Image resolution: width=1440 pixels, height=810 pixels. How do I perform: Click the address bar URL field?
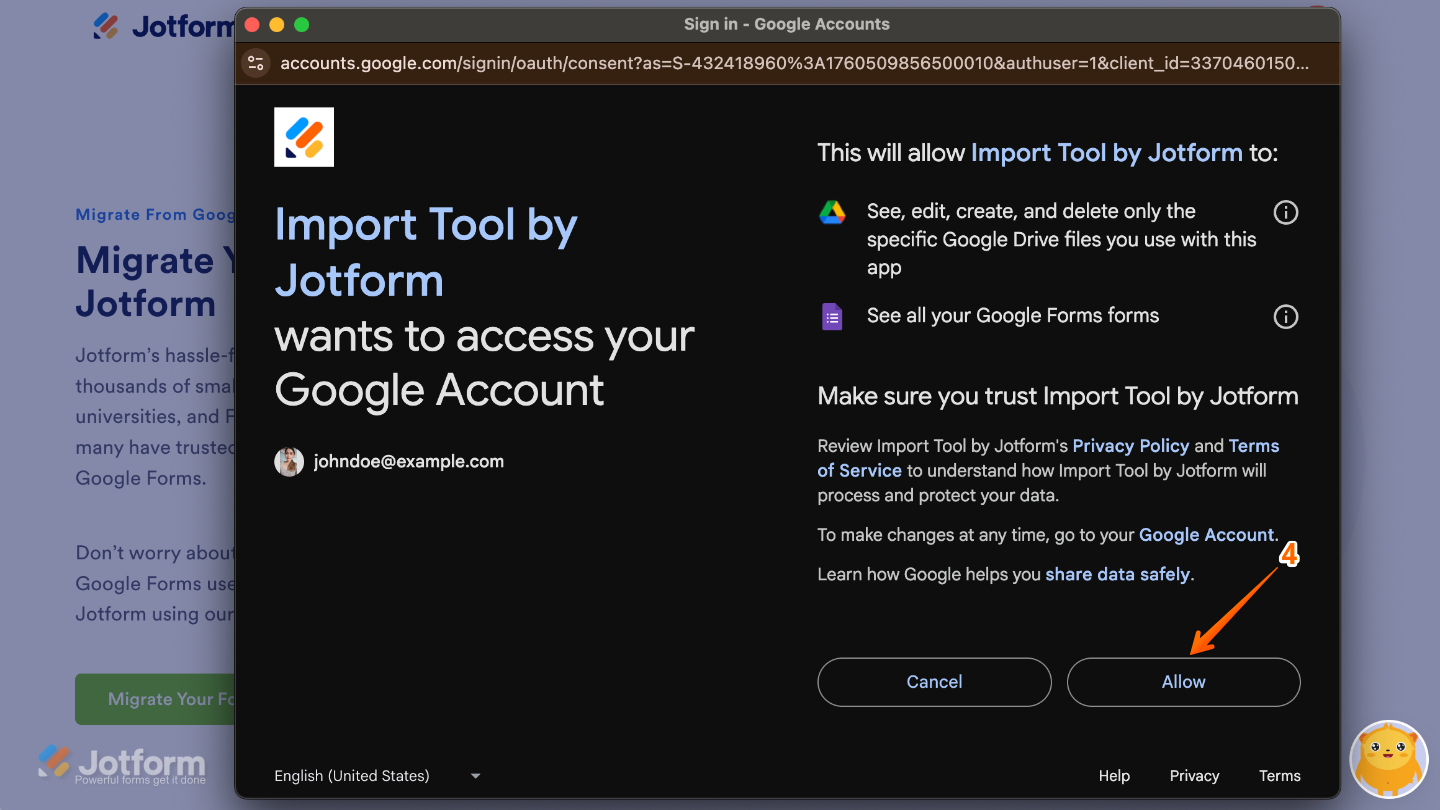tap(790, 63)
